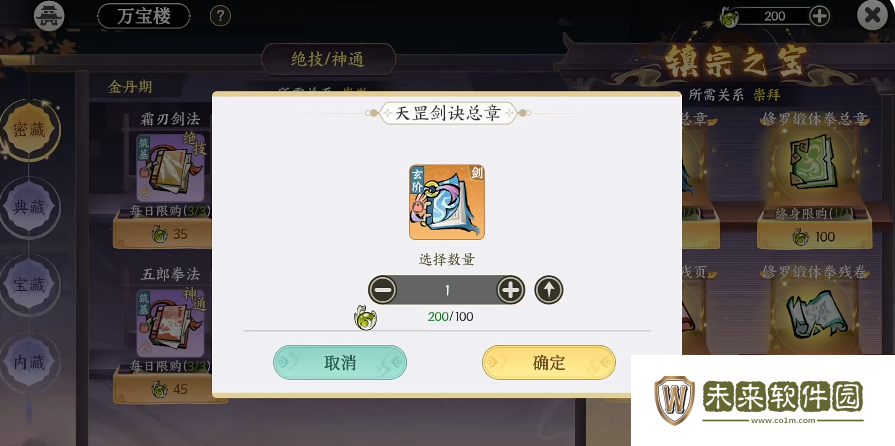The width and height of the screenshot is (895, 446).
Task: Select the 密藏 side tab
Action: click(29, 130)
